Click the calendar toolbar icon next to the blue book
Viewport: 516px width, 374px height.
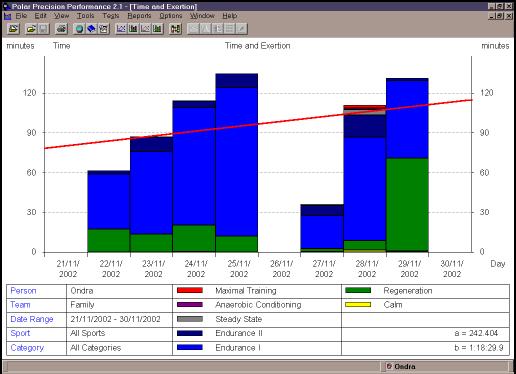(103, 29)
